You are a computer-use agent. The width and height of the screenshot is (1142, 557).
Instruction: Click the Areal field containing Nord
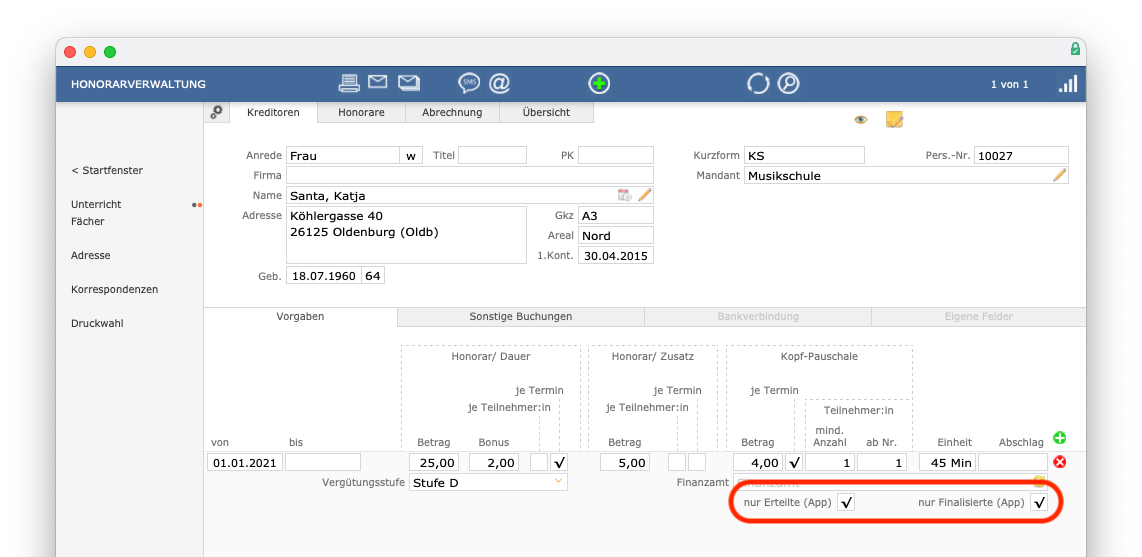pos(615,235)
